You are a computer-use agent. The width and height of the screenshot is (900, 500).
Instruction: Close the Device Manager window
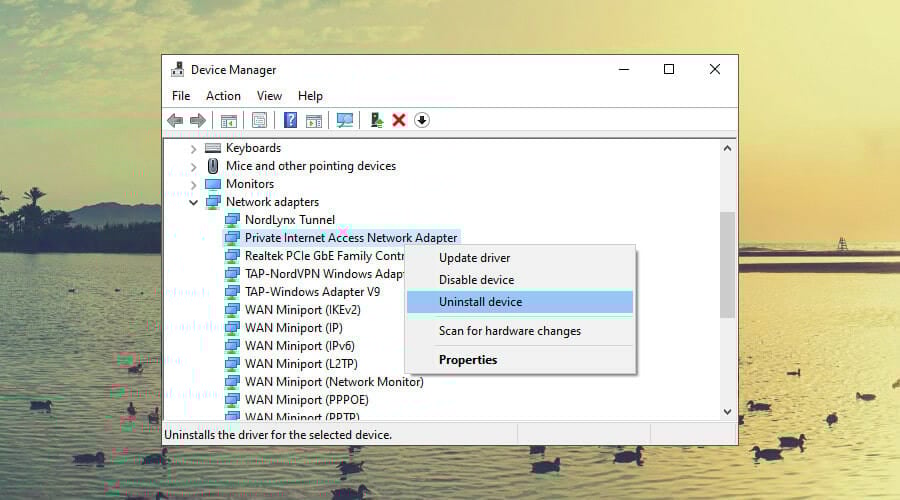[x=715, y=69]
